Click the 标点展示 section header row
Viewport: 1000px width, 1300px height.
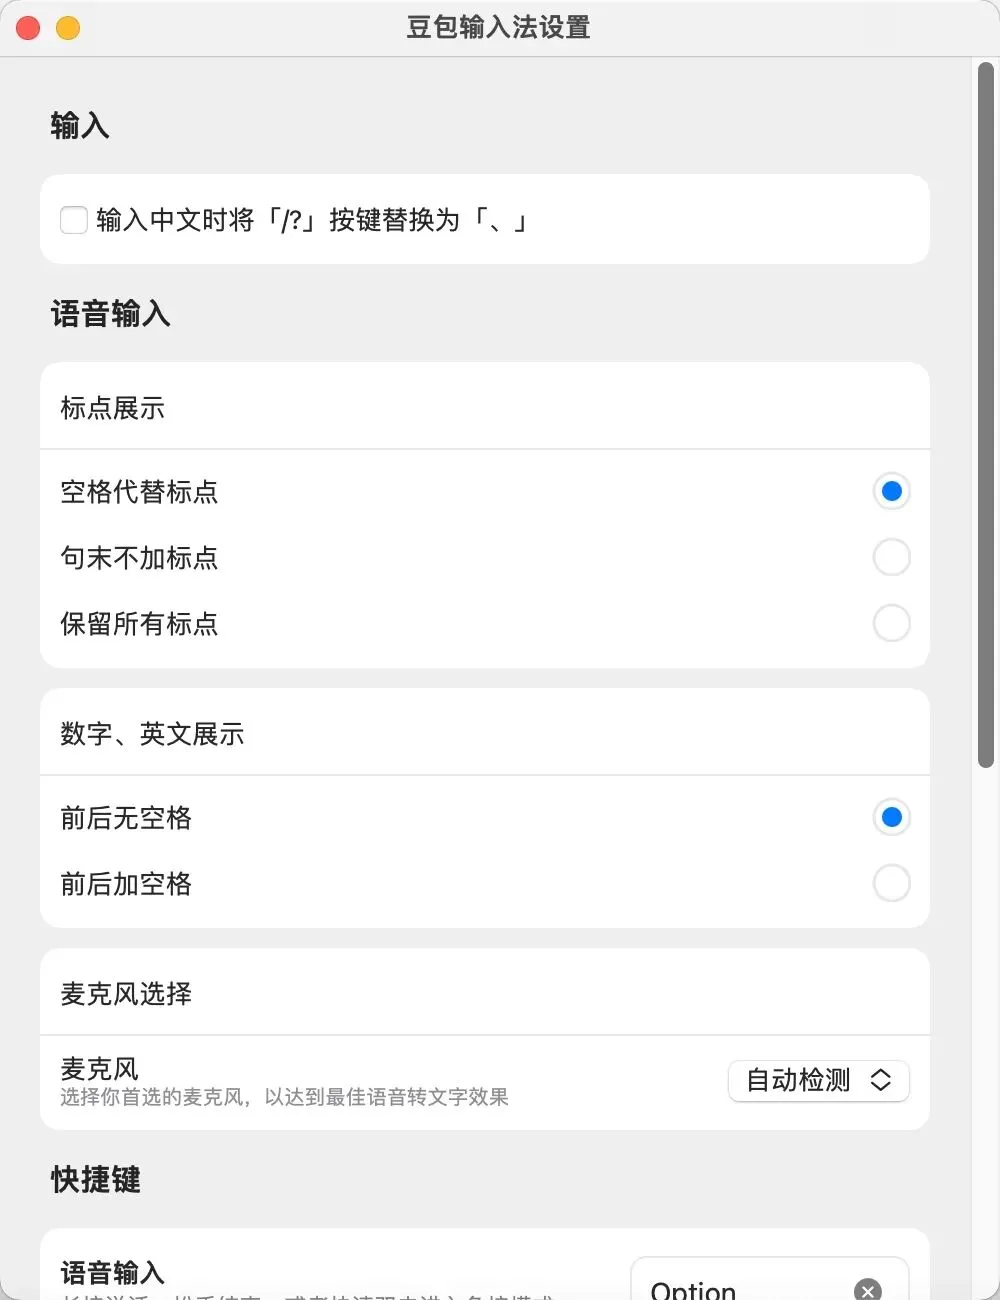coord(484,407)
